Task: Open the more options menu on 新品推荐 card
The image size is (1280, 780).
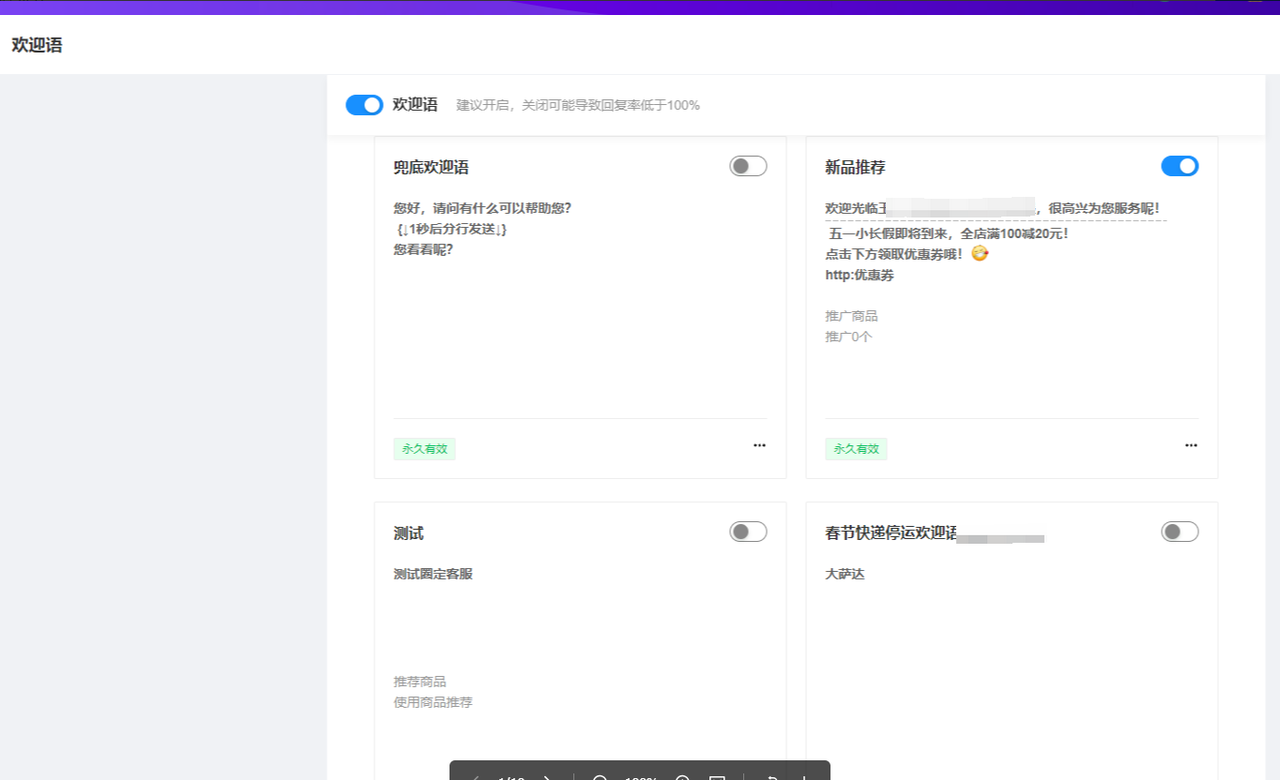Action: 1191,446
